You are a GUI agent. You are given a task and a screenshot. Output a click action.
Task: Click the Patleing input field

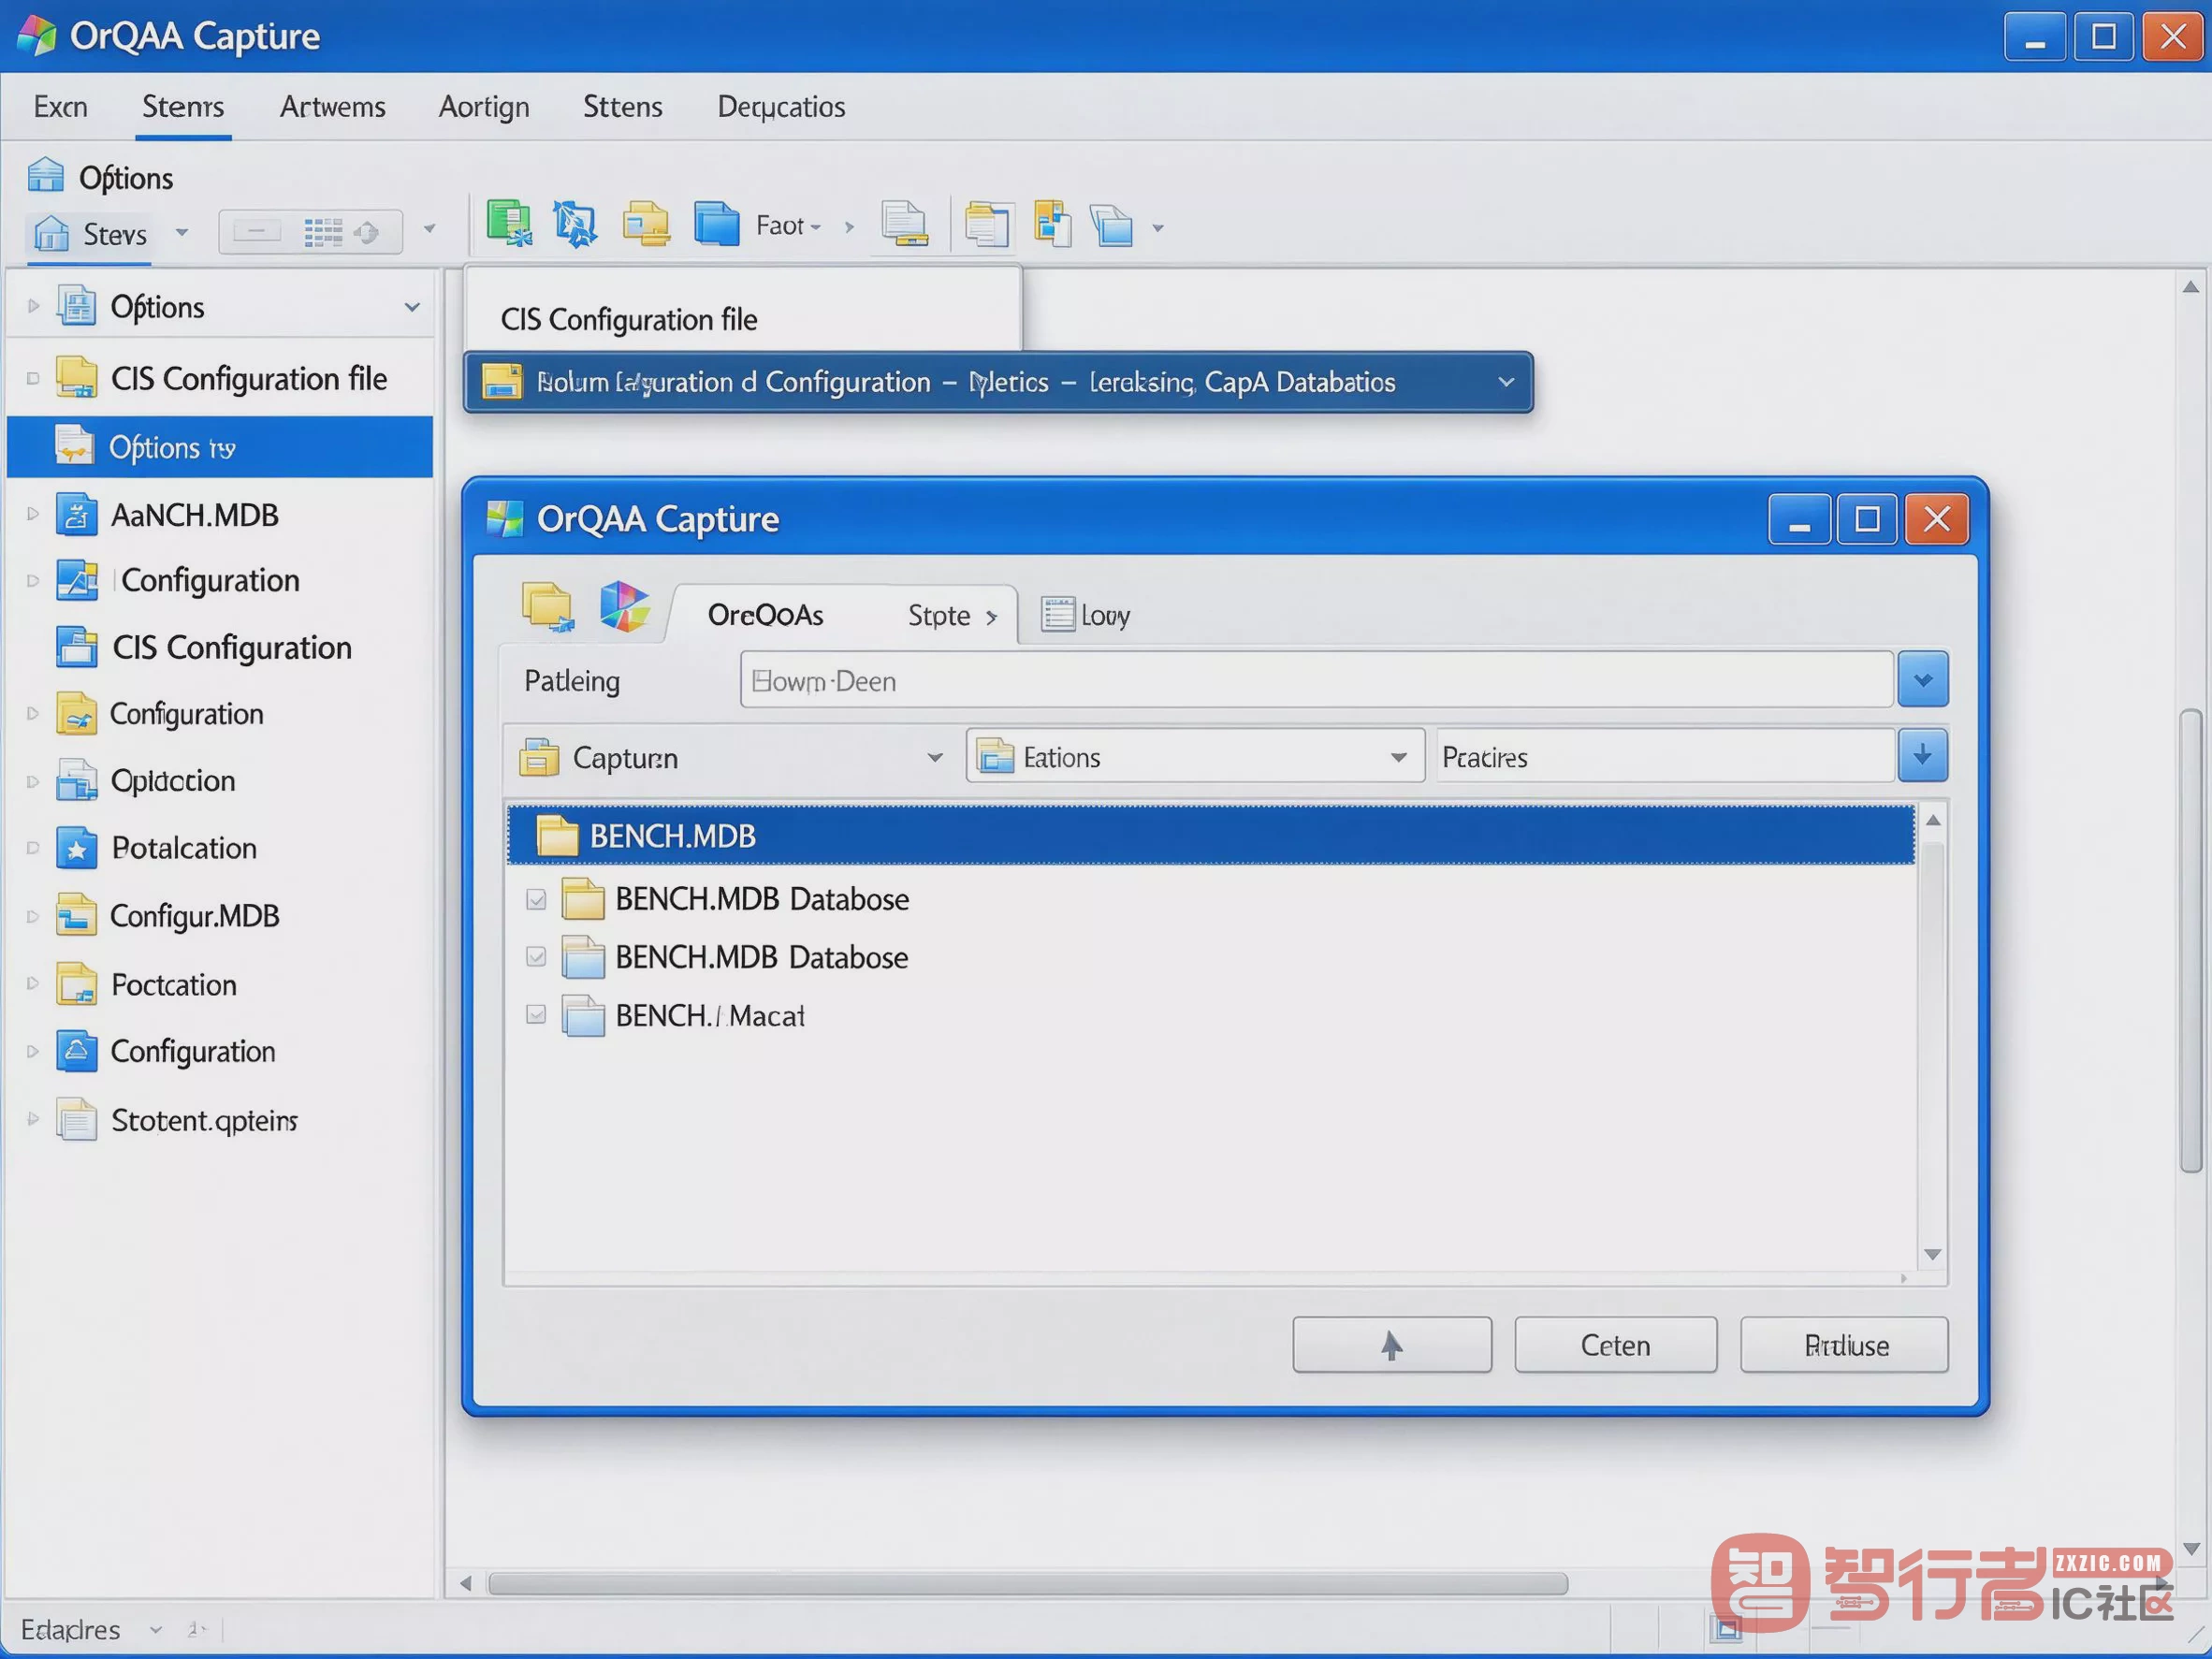tap(1316, 680)
